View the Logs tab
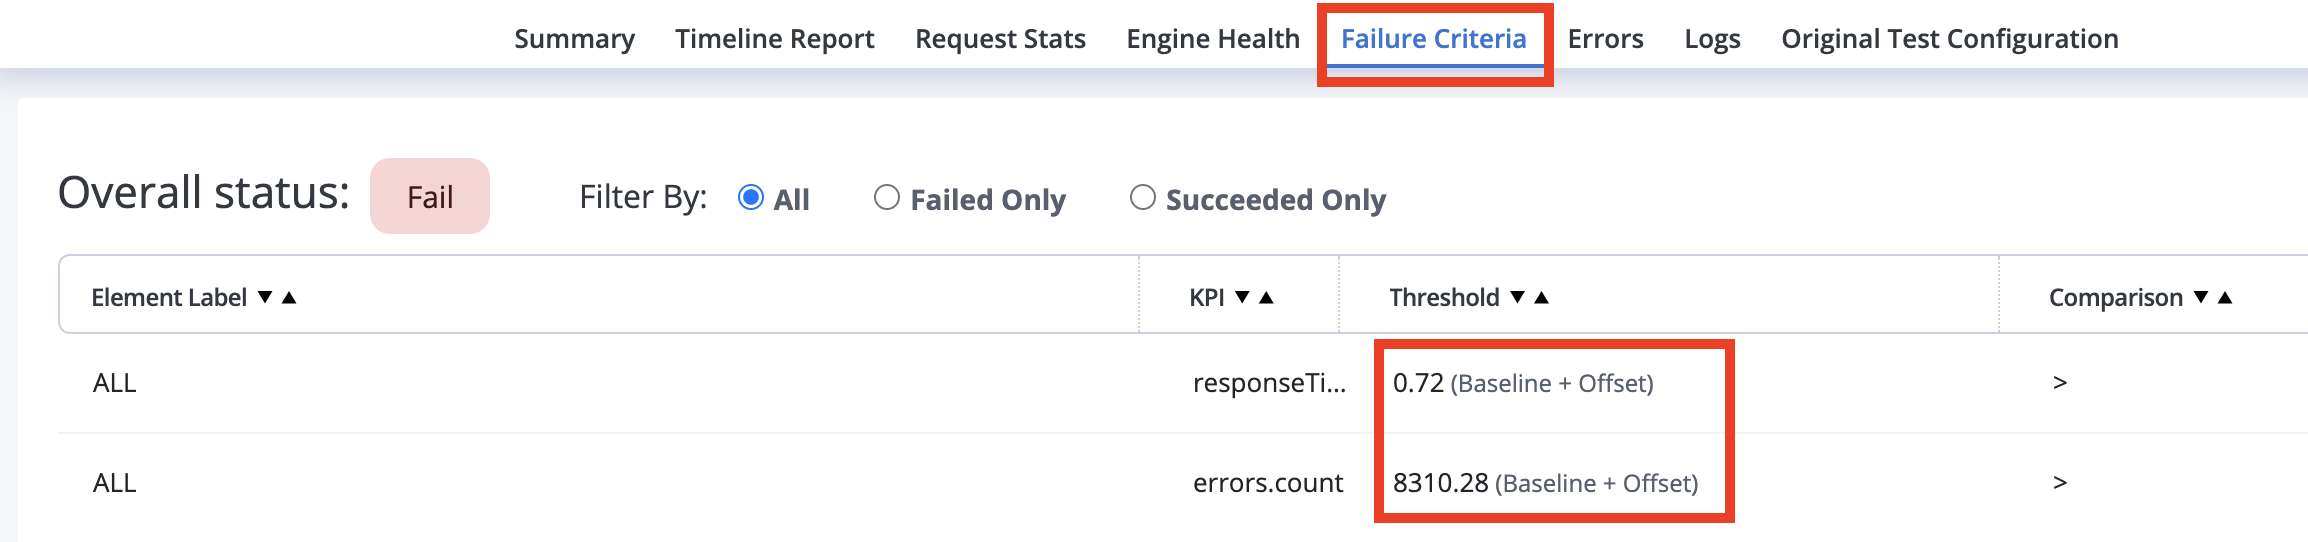 coord(1712,38)
